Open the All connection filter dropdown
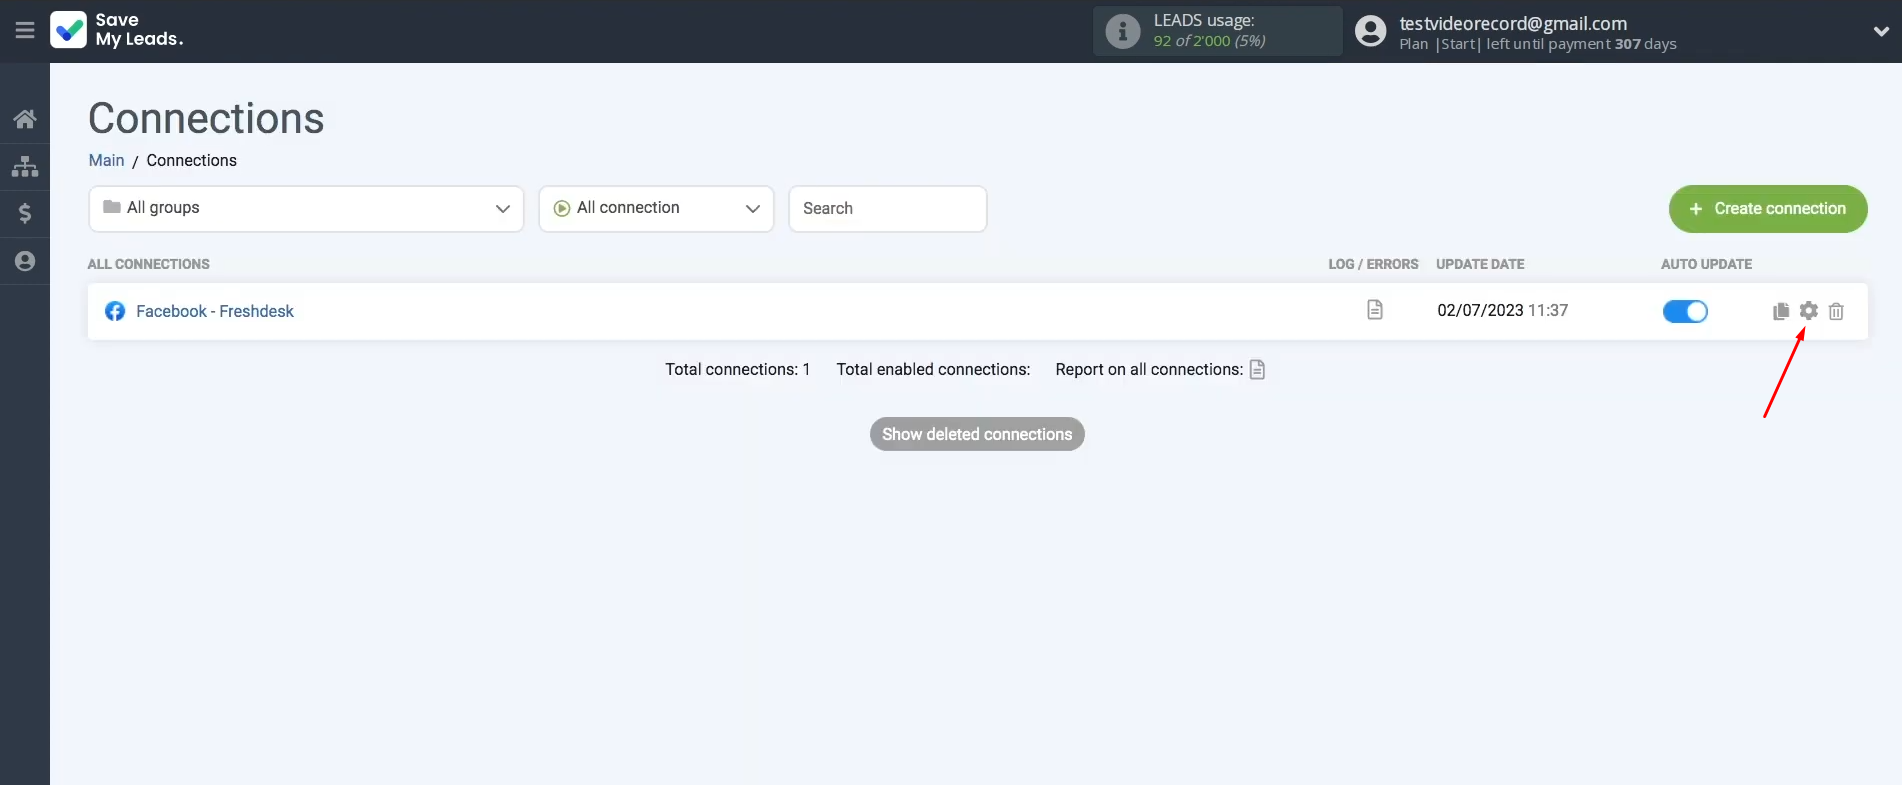The height and width of the screenshot is (785, 1902). tap(656, 208)
